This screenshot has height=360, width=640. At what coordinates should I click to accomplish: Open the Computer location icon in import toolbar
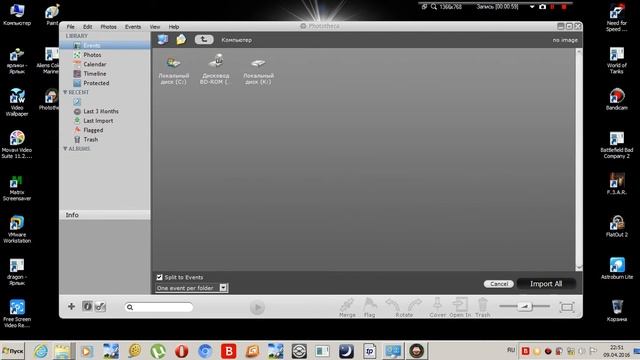163,40
